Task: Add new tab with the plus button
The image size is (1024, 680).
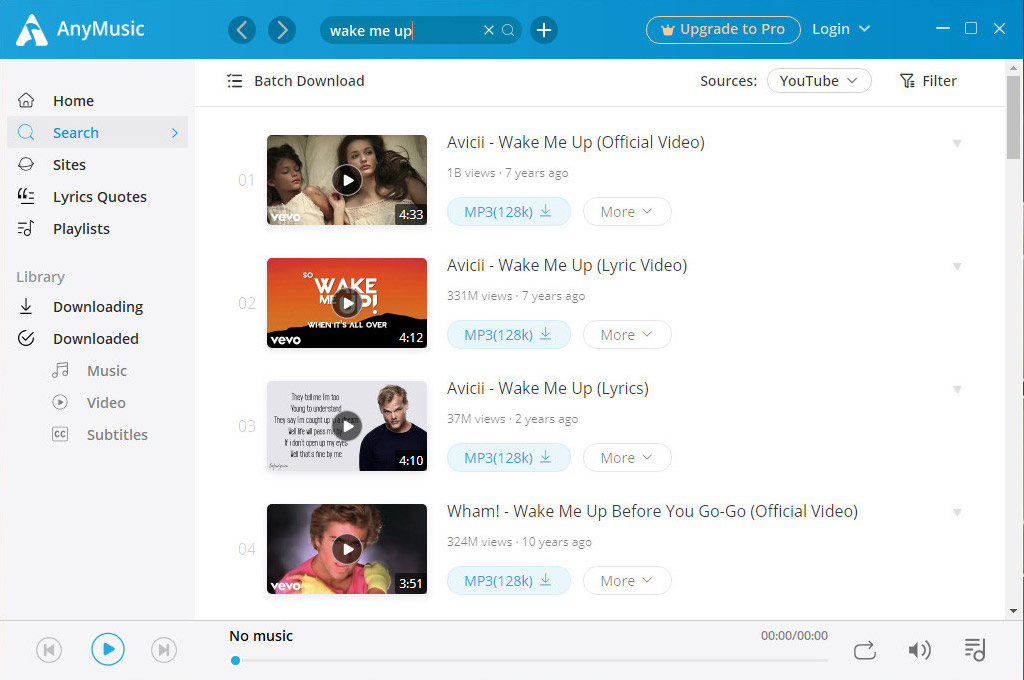Action: pyautogui.click(x=544, y=30)
